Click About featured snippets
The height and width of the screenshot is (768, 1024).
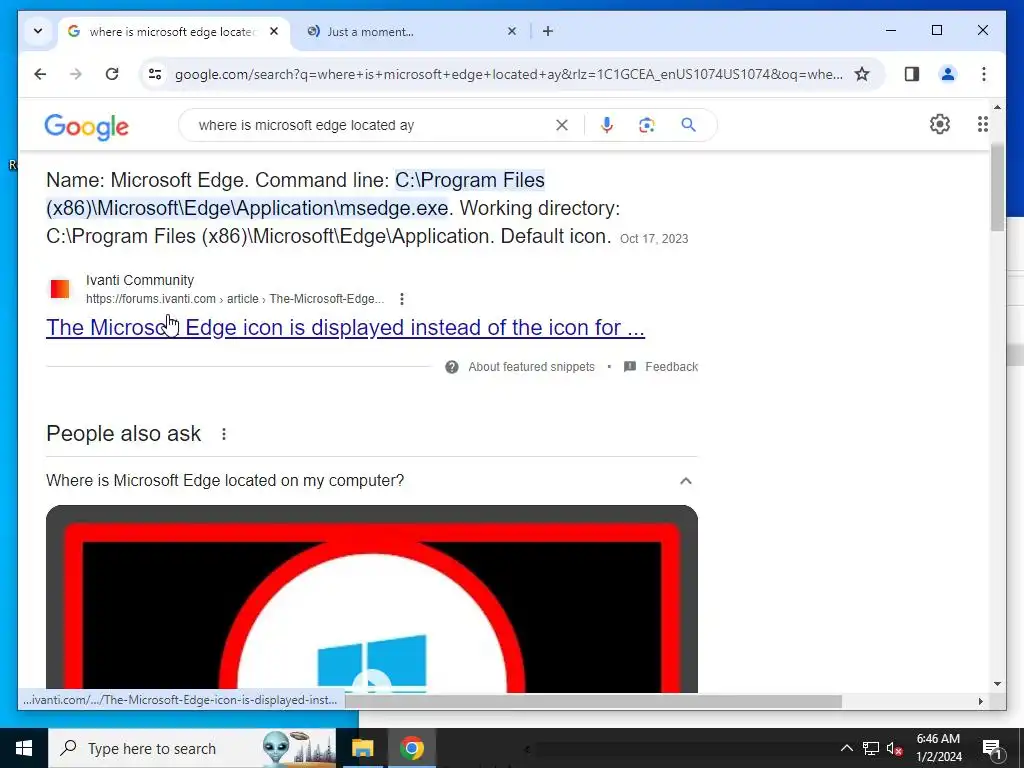tap(531, 367)
